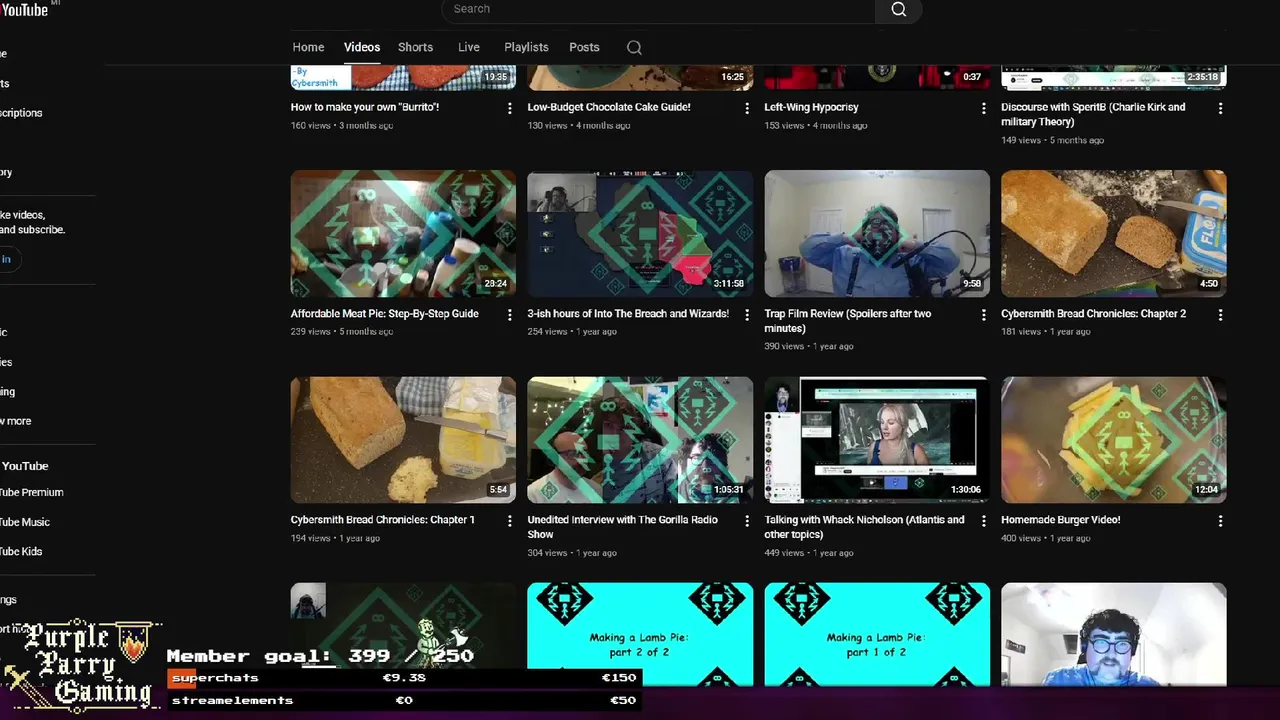
Task: Play Making a Lamb Pie part 1 of 2 thumbnail
Action: [x=877, y=634]
